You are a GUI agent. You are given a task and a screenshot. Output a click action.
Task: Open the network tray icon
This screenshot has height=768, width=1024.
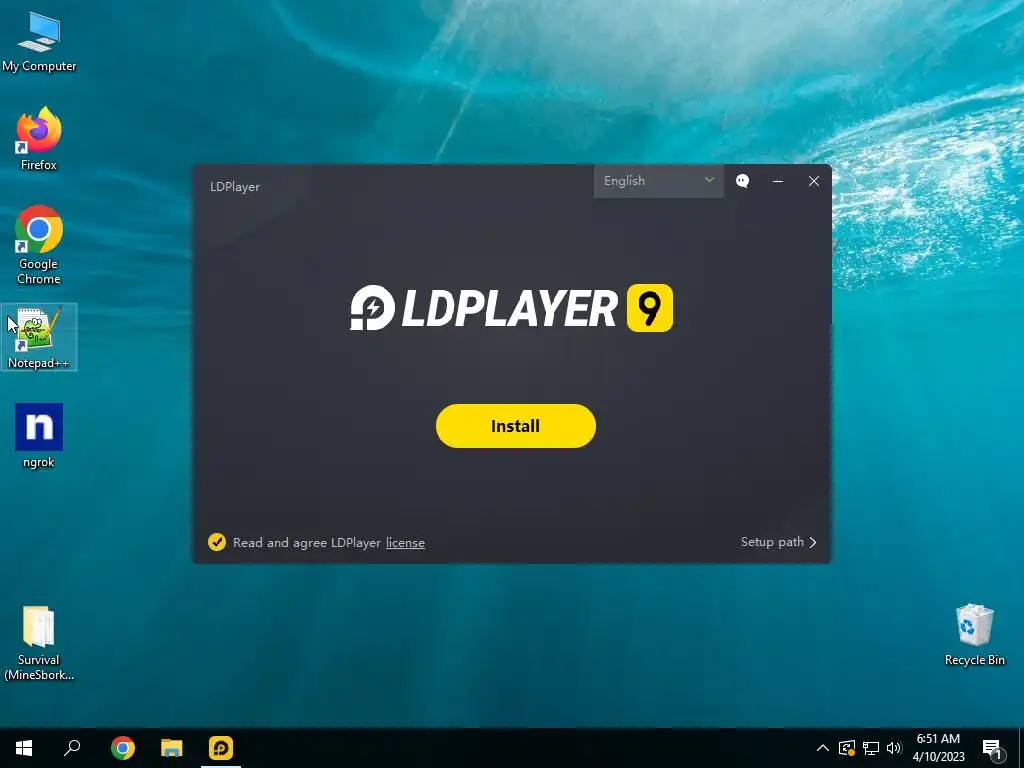[871, 748]
